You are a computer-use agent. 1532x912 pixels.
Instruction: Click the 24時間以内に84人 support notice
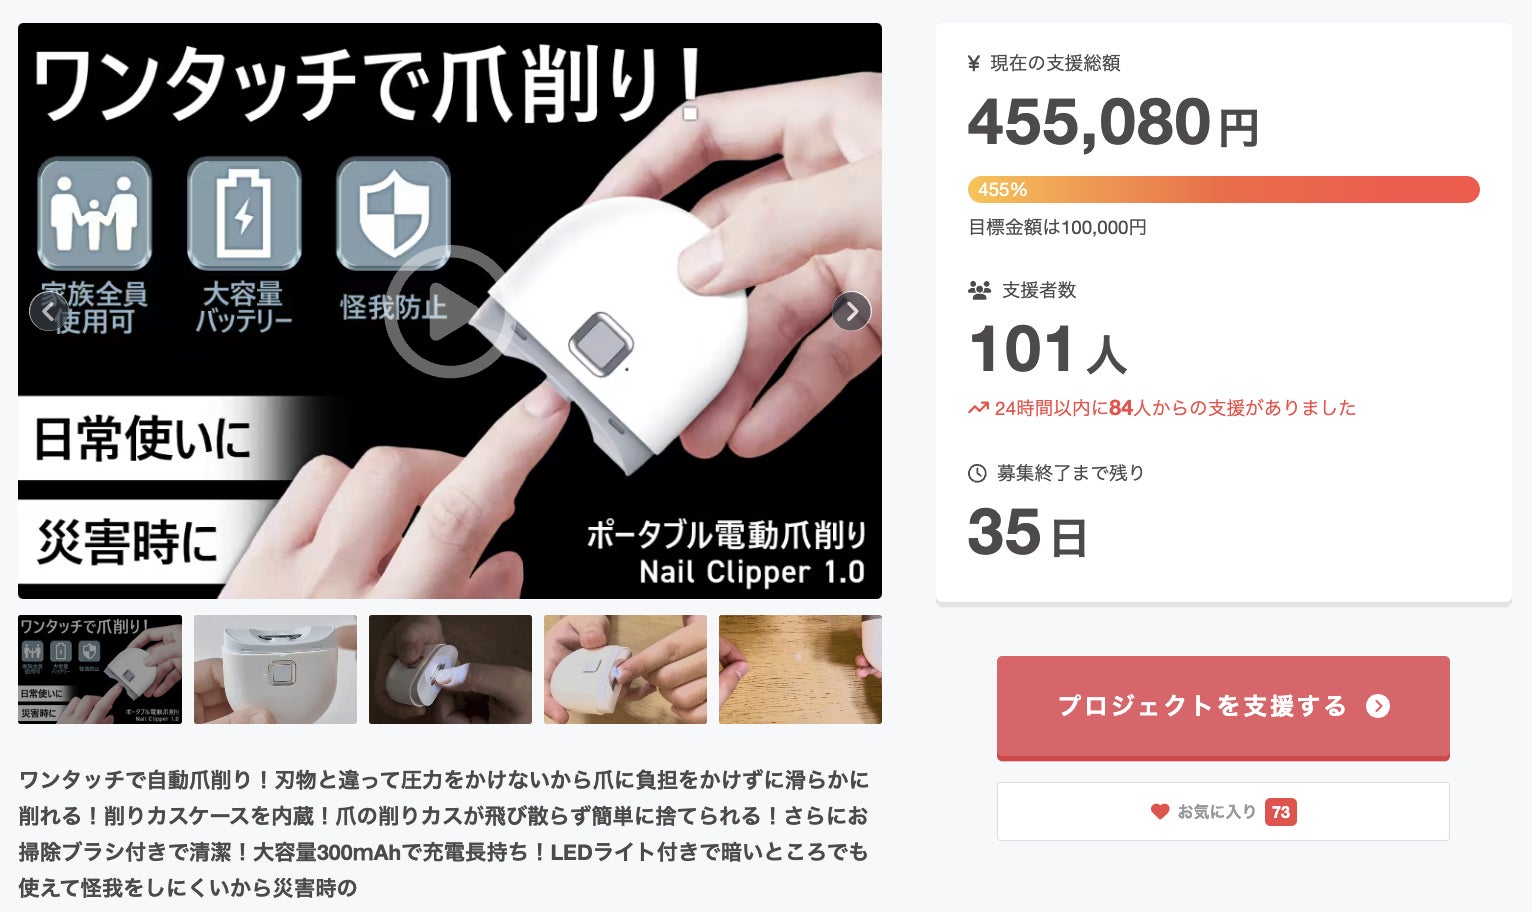[x=1162, y=408]
